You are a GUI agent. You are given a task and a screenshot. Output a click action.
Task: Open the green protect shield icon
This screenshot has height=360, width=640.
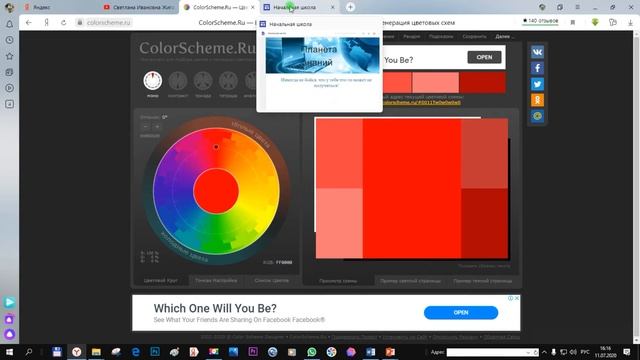[x=595, y=22]
